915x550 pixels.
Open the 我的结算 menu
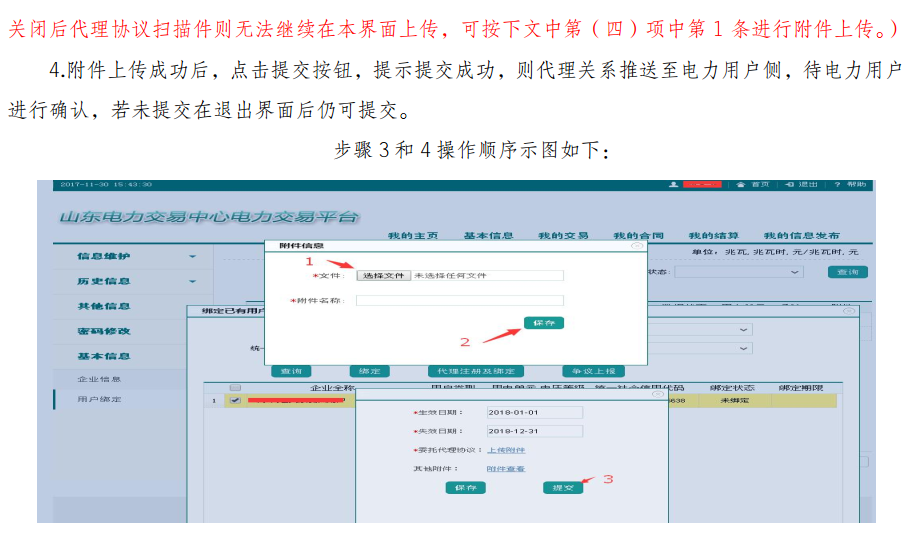tap(713, 235)
